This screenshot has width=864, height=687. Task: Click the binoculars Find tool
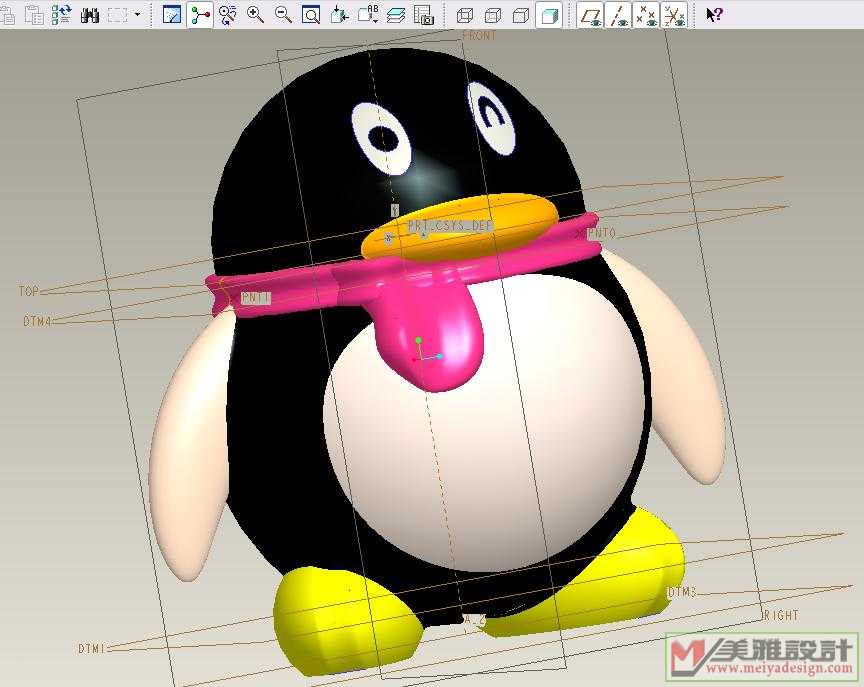click(x=90, y=15)
